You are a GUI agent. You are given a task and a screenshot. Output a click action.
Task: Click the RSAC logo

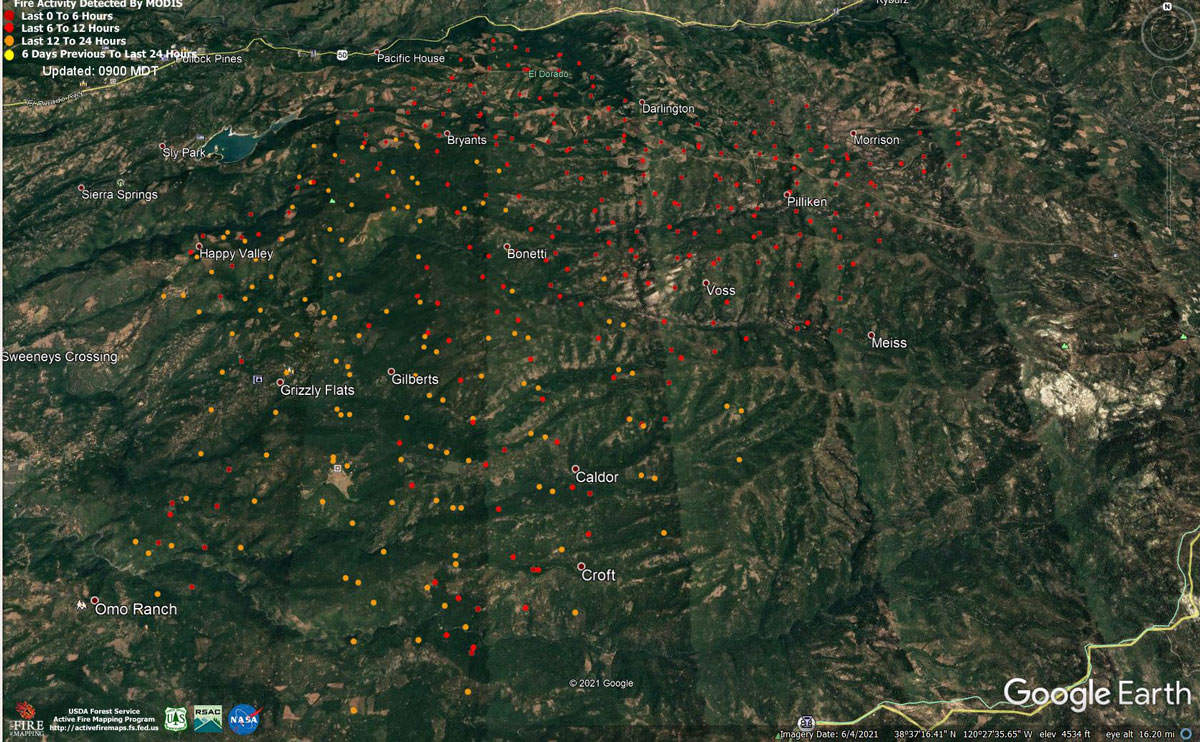click(x=208, y=718)
